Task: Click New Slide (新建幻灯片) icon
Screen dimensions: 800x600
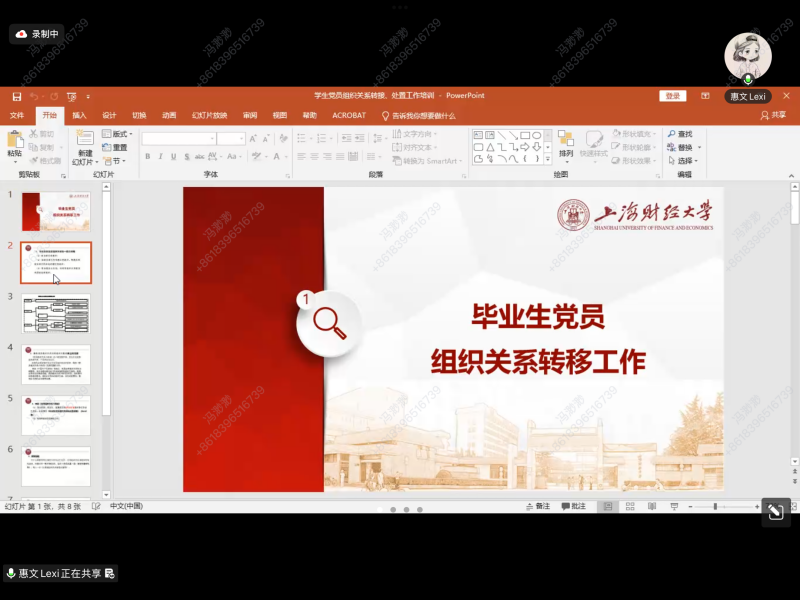Action: click(x=85, y=138)
